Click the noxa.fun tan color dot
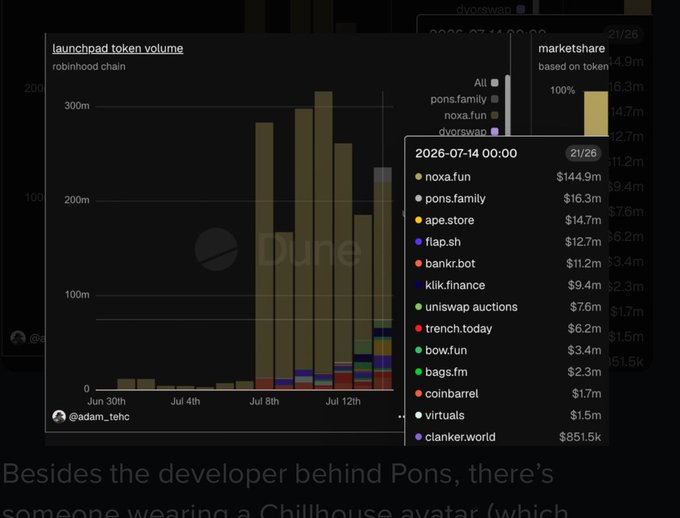Image resolution: width=680 pixels, height=518 pixels. pos(418,177)
